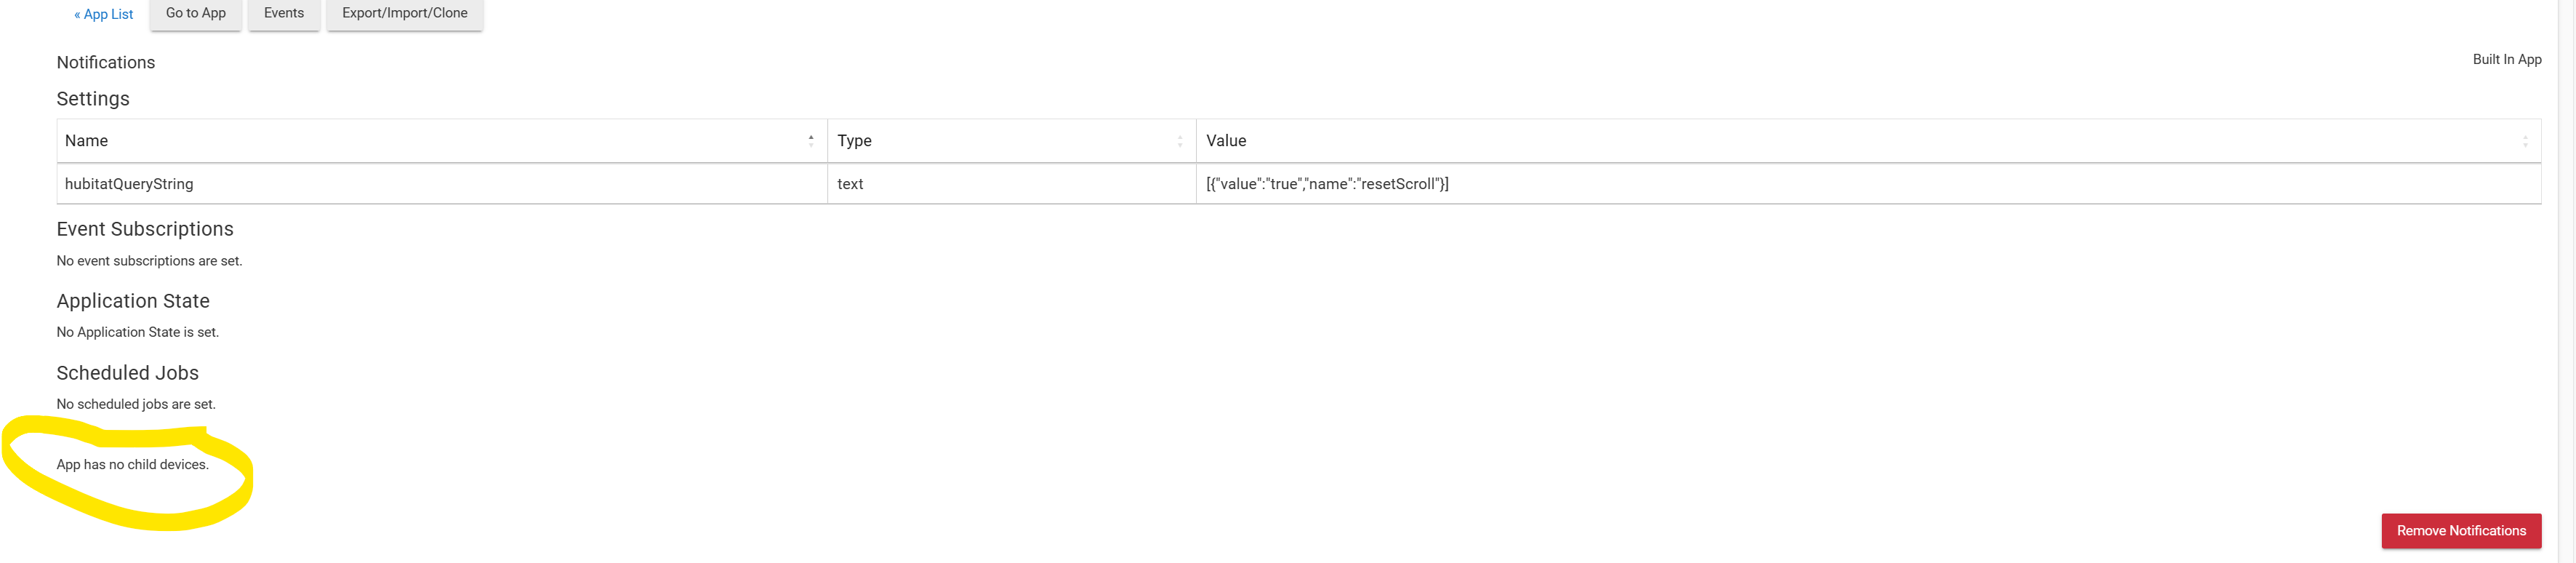2576x563 pixels.
Task: Sort settings by Value column arrow
Action: click(x=2525, y=141)
